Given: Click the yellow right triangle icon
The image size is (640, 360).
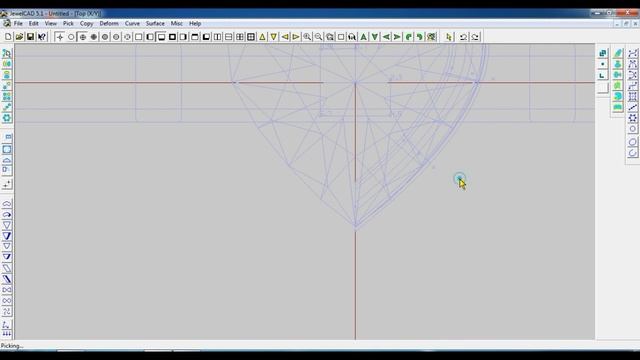Looking at the screenshot, I should tap(296, 37).
